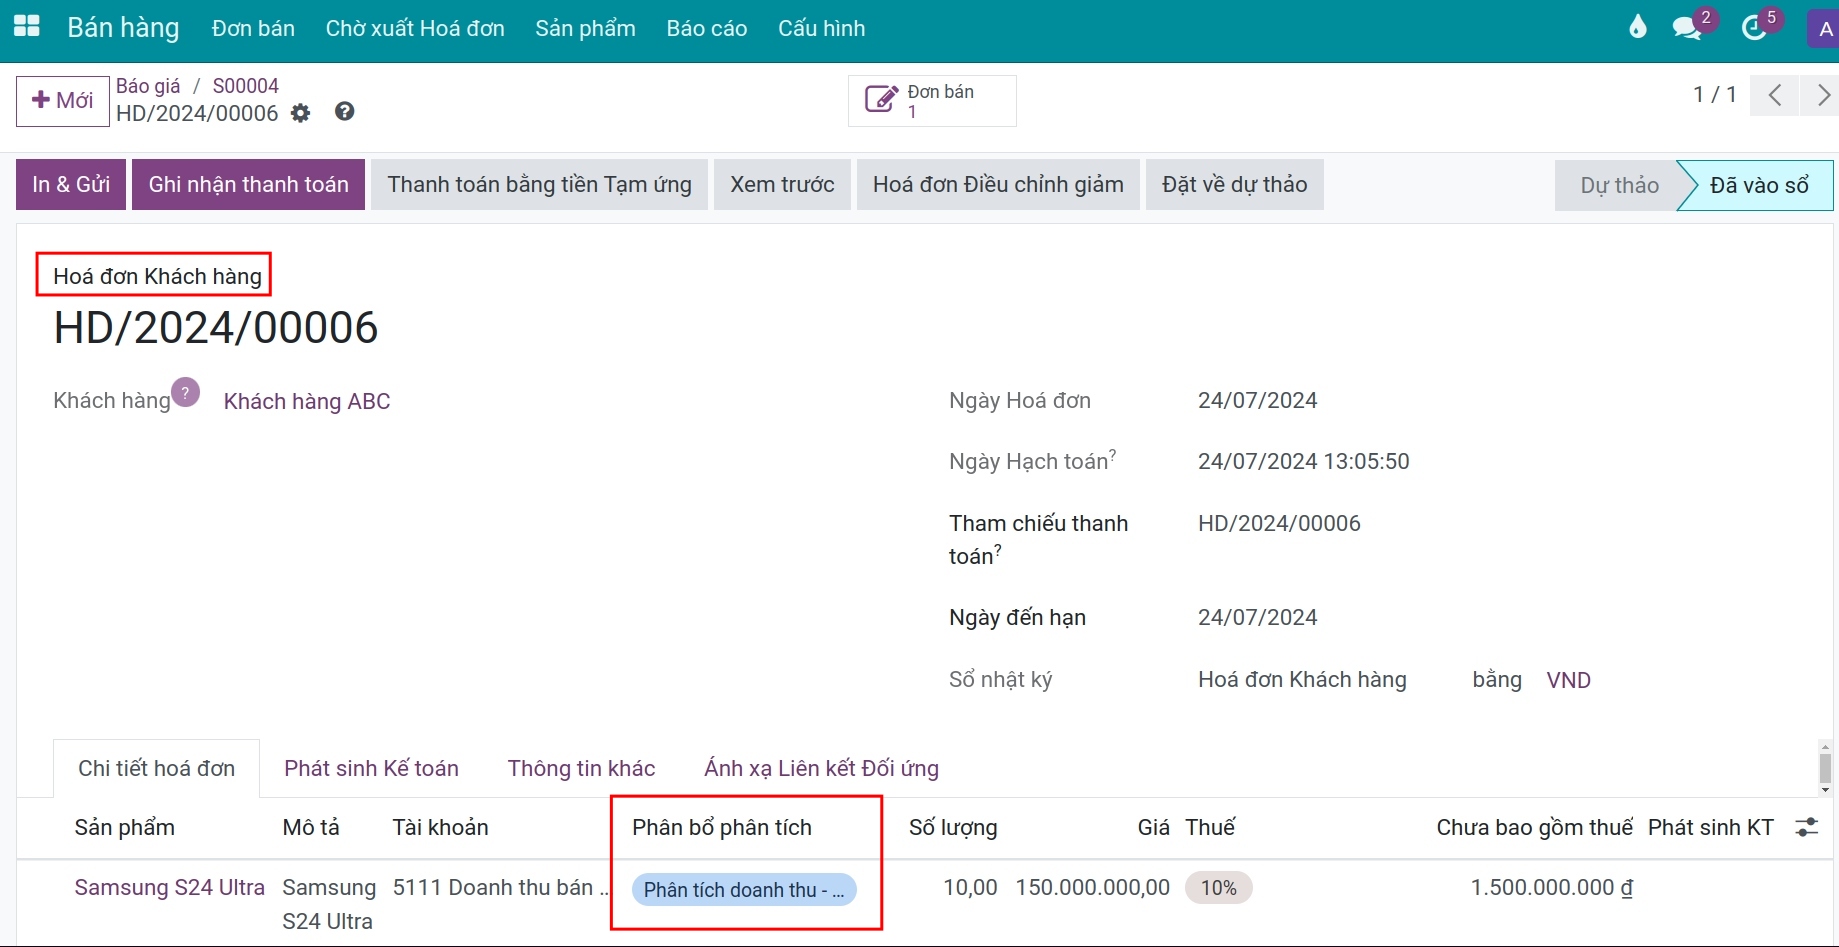Click the VND currency link
The width and height of the screenshot is (1839, 947).
(1568, 680)
